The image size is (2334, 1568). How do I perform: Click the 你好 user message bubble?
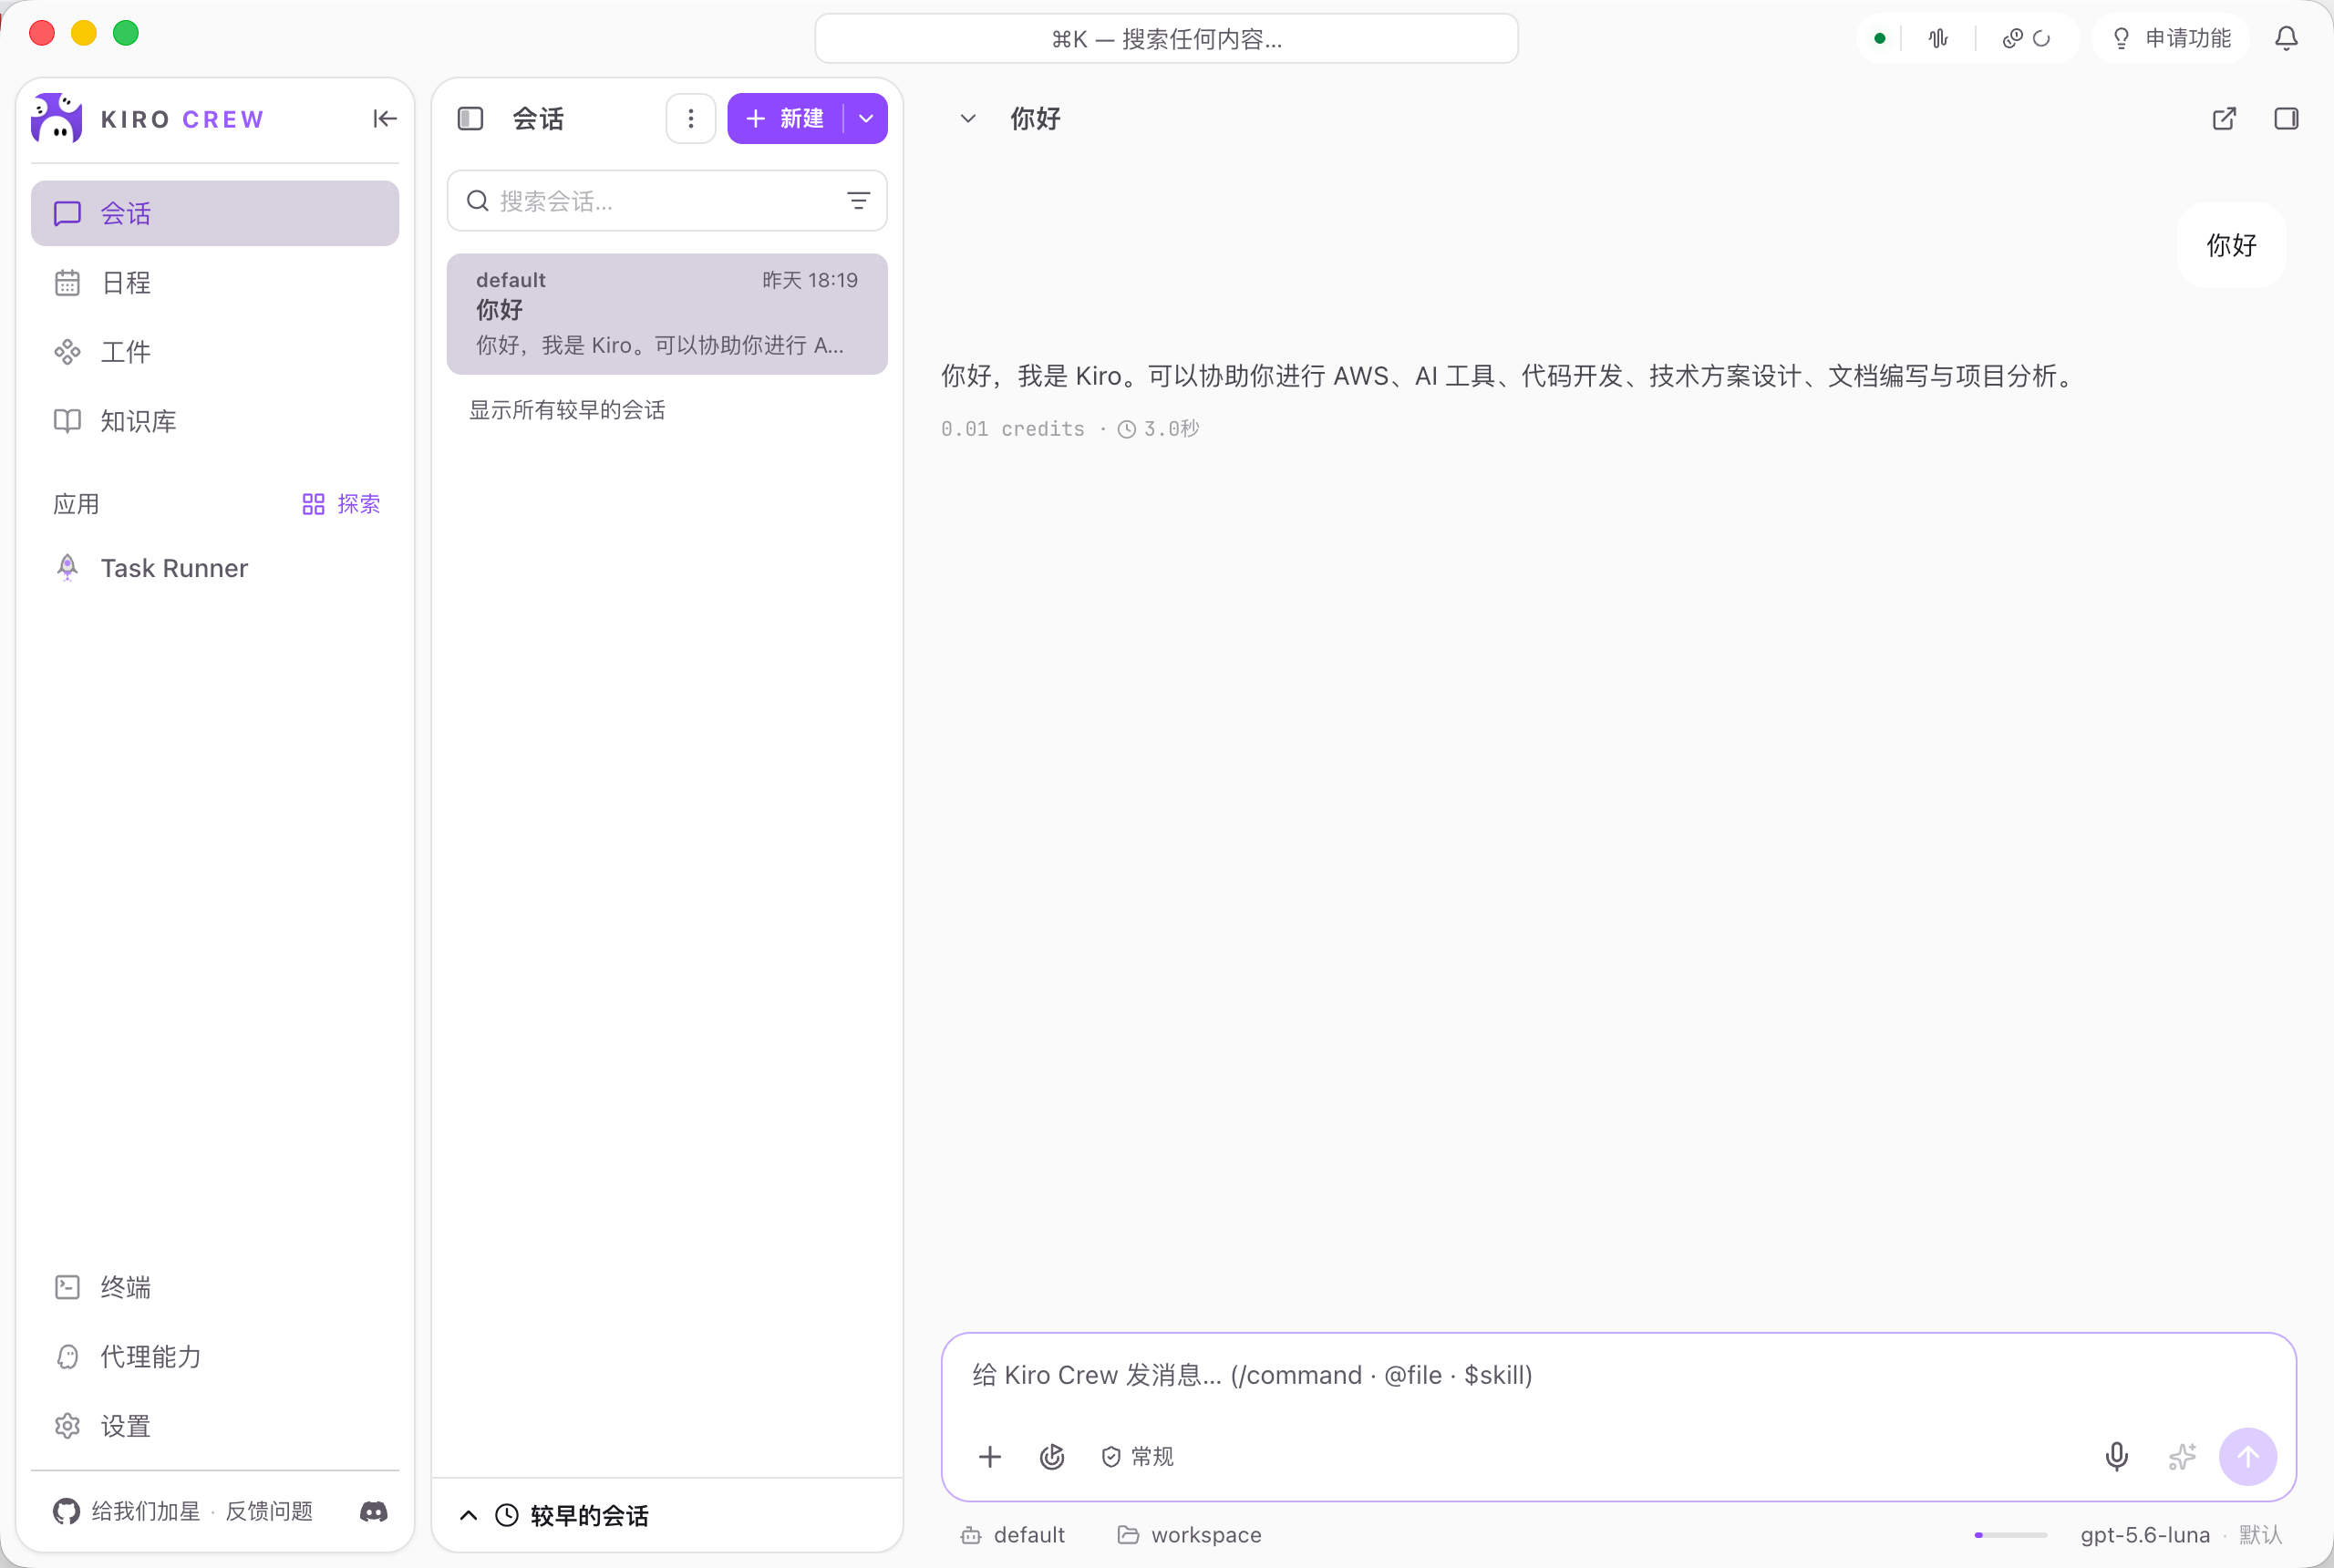(2231, 246)
